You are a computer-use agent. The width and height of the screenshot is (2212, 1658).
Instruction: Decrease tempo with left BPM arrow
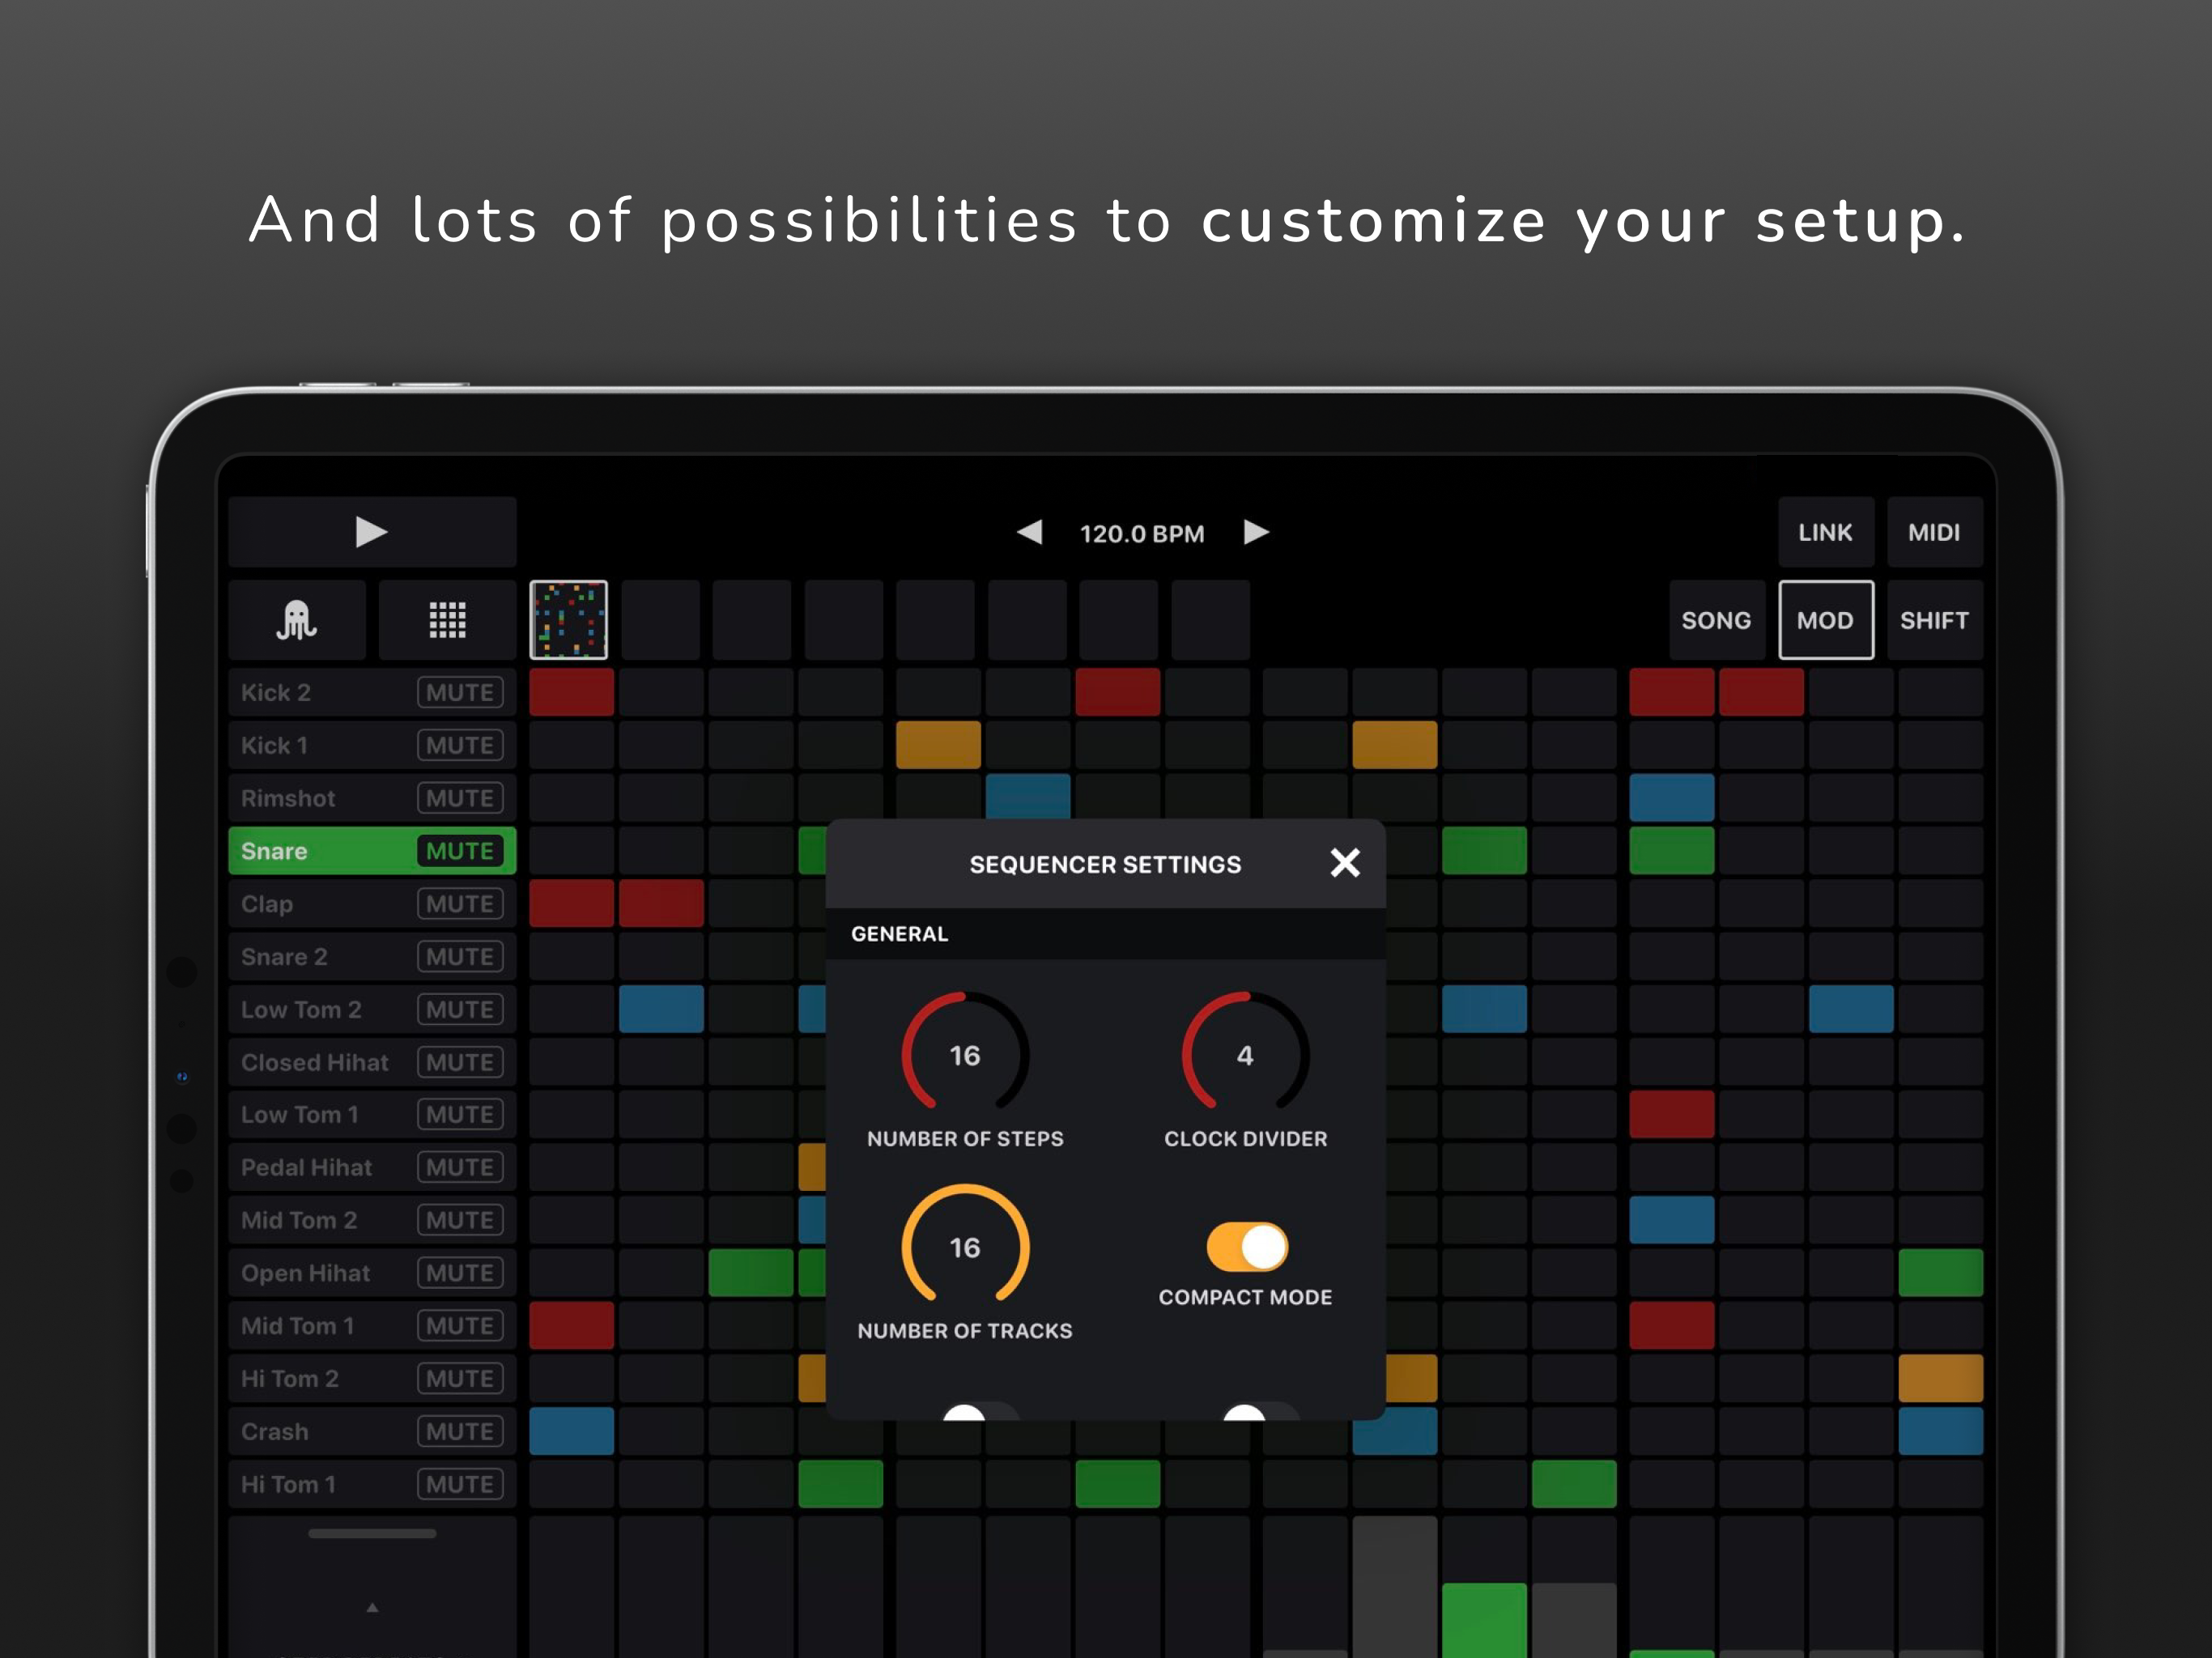point(1030,532)
